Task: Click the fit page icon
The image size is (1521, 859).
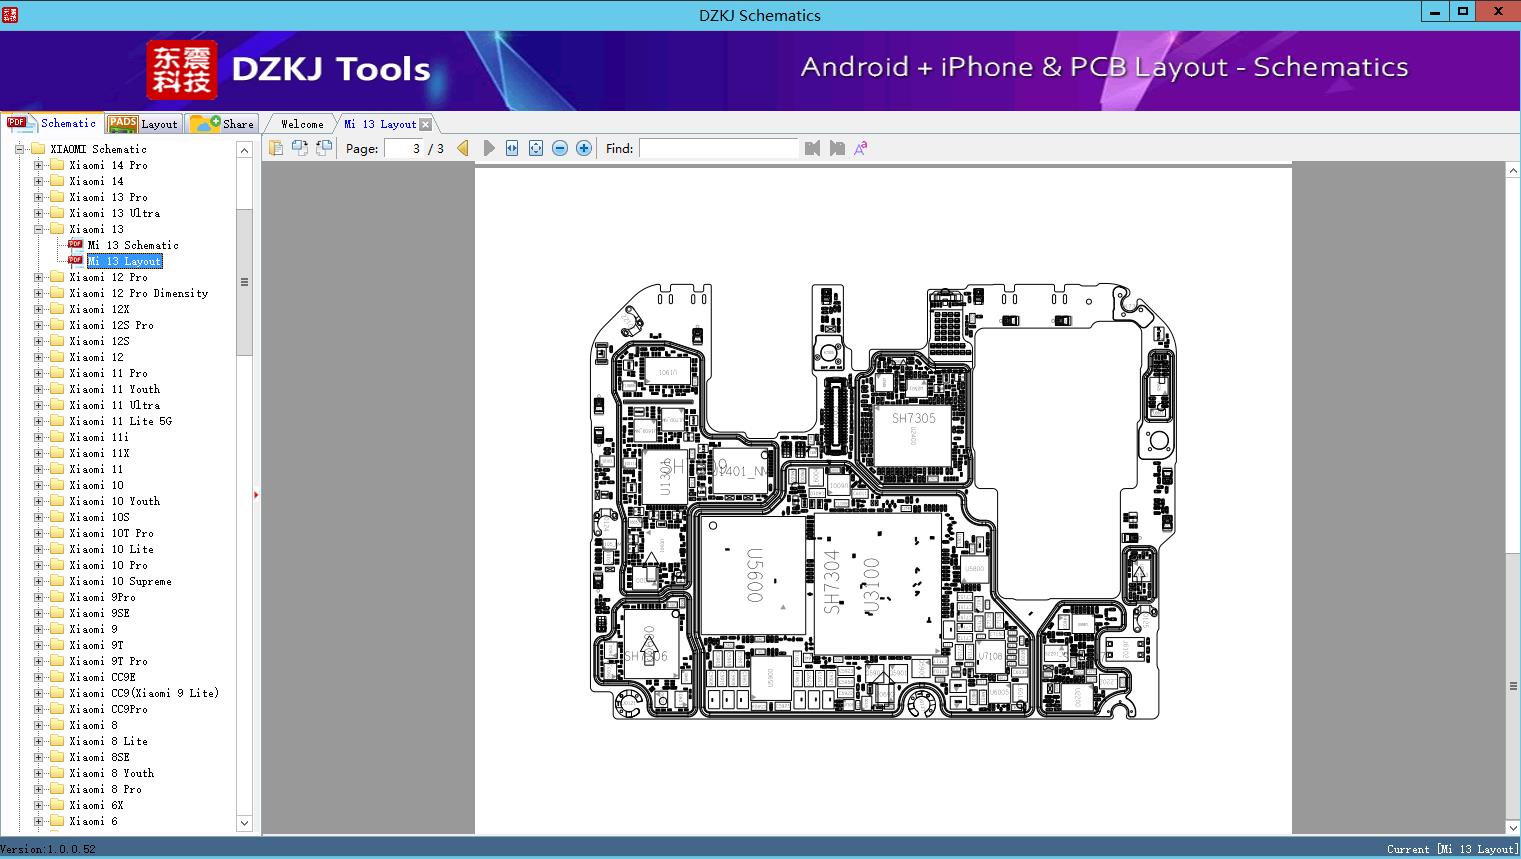Action: click(x=536, y=148)
